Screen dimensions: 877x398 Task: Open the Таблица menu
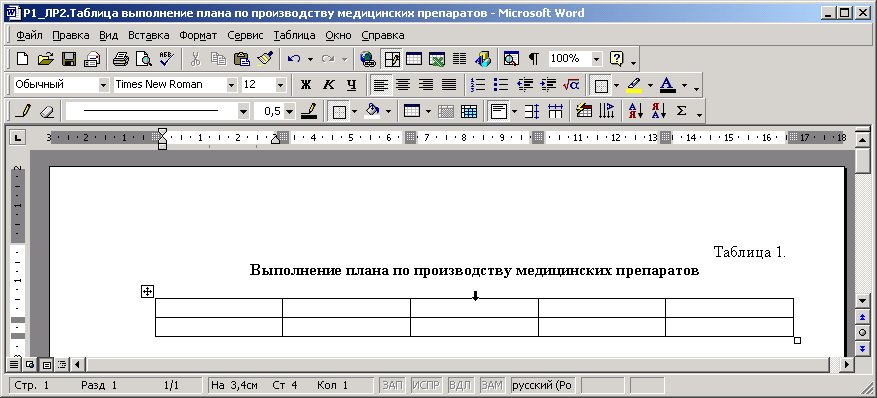click(294, 35)
